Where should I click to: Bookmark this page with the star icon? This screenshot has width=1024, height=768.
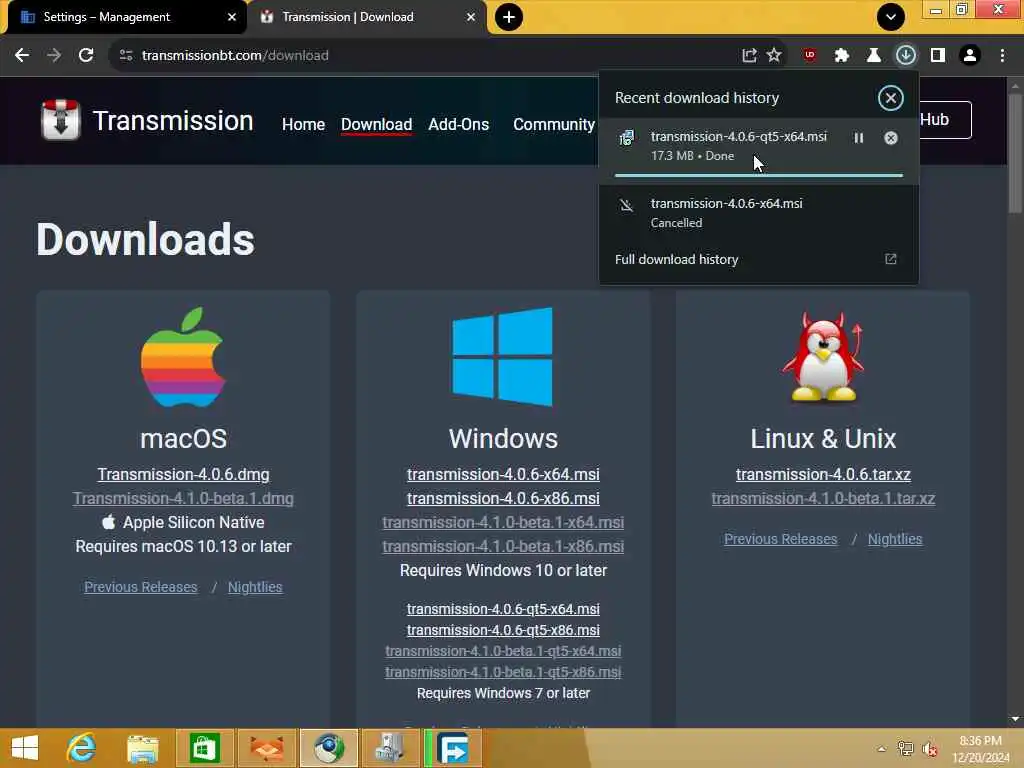click(774, 56)
